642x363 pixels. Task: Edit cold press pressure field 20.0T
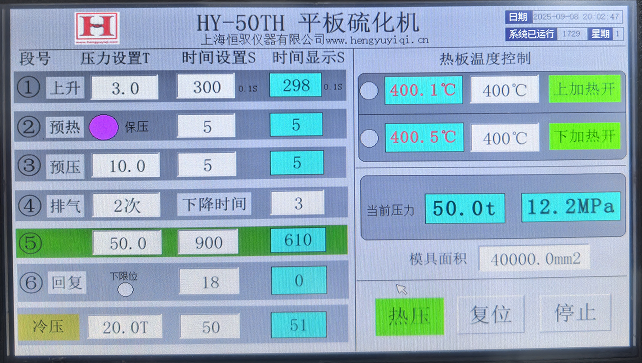point(125,327)
